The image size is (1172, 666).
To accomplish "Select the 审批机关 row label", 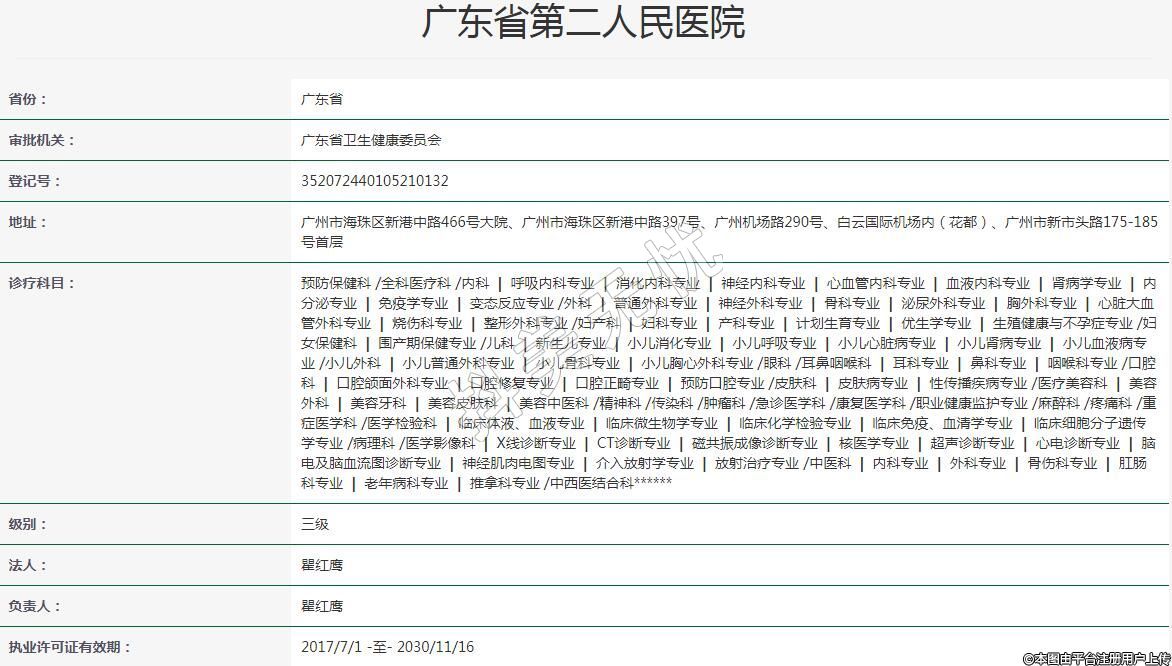I will (42, 140).
